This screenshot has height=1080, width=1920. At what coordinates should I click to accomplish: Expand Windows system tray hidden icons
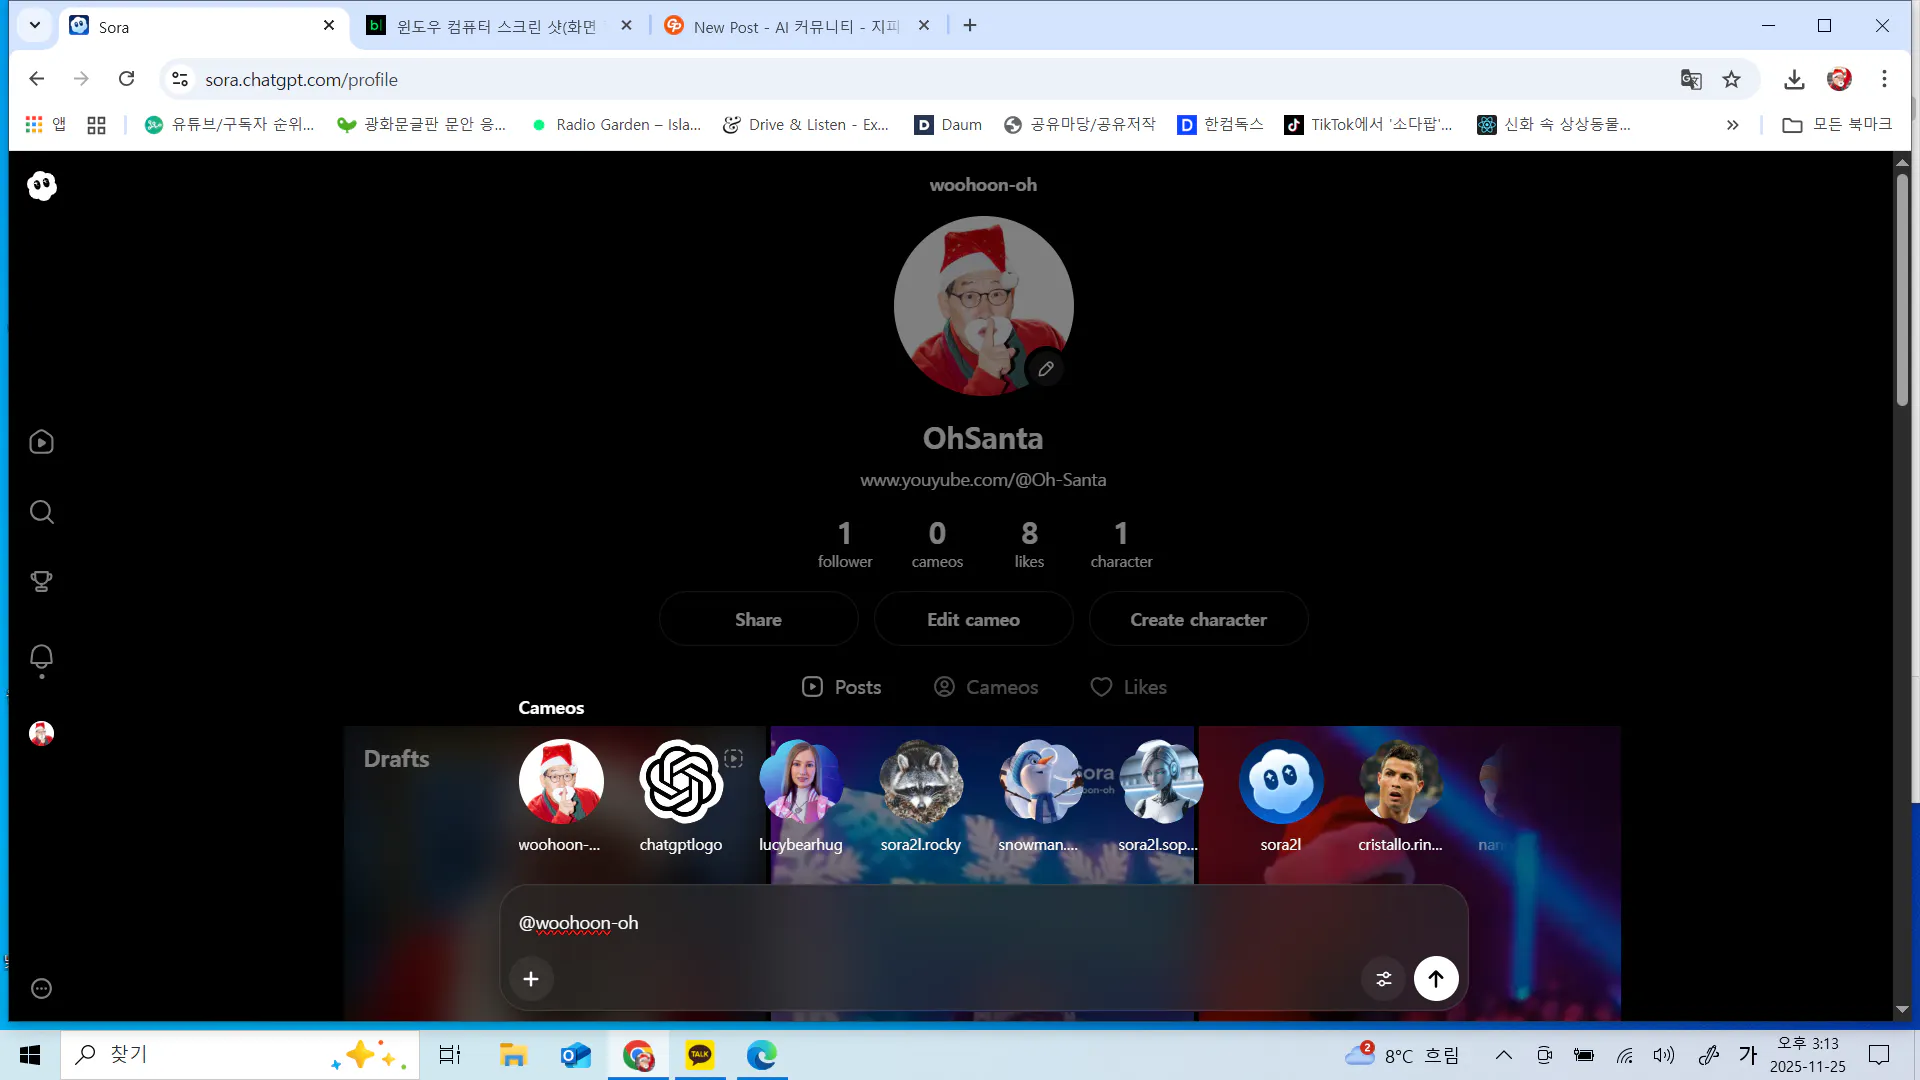tap(1503, 1055)
